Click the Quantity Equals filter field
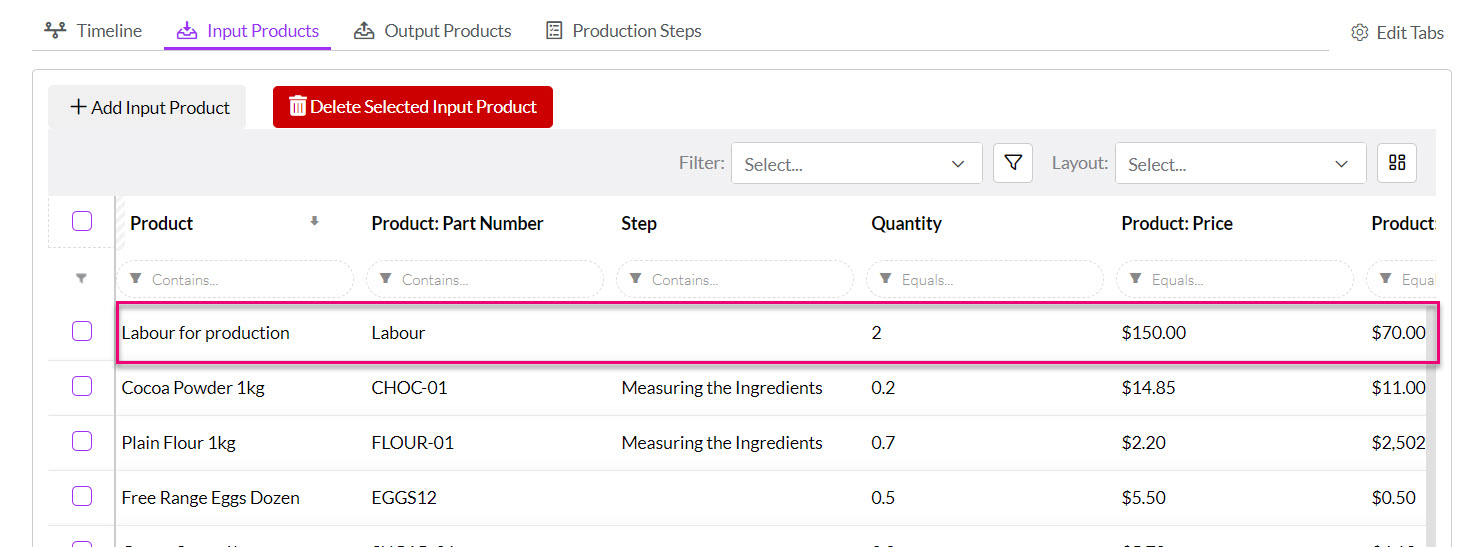Image resolution: width=1479 pixels, height=547 pixels. point(985,279)
